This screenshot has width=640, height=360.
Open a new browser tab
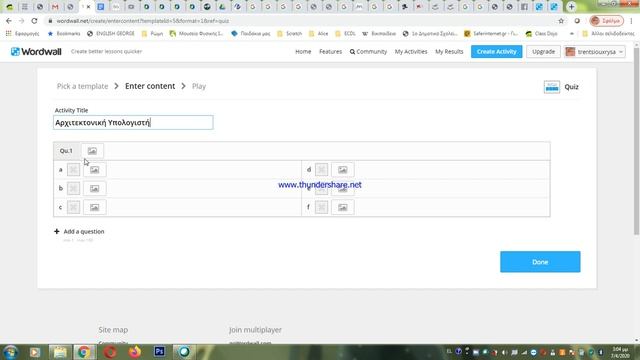pos(571,7)
